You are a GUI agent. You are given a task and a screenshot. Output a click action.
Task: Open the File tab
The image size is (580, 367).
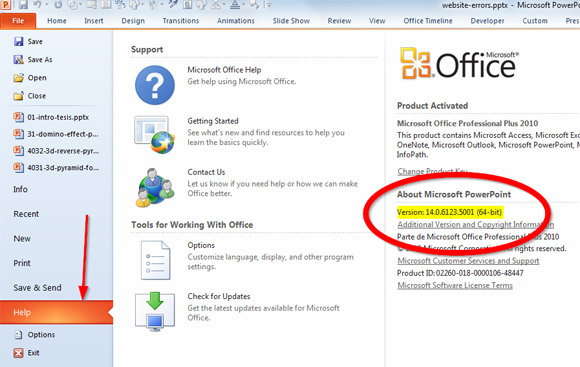18,21
